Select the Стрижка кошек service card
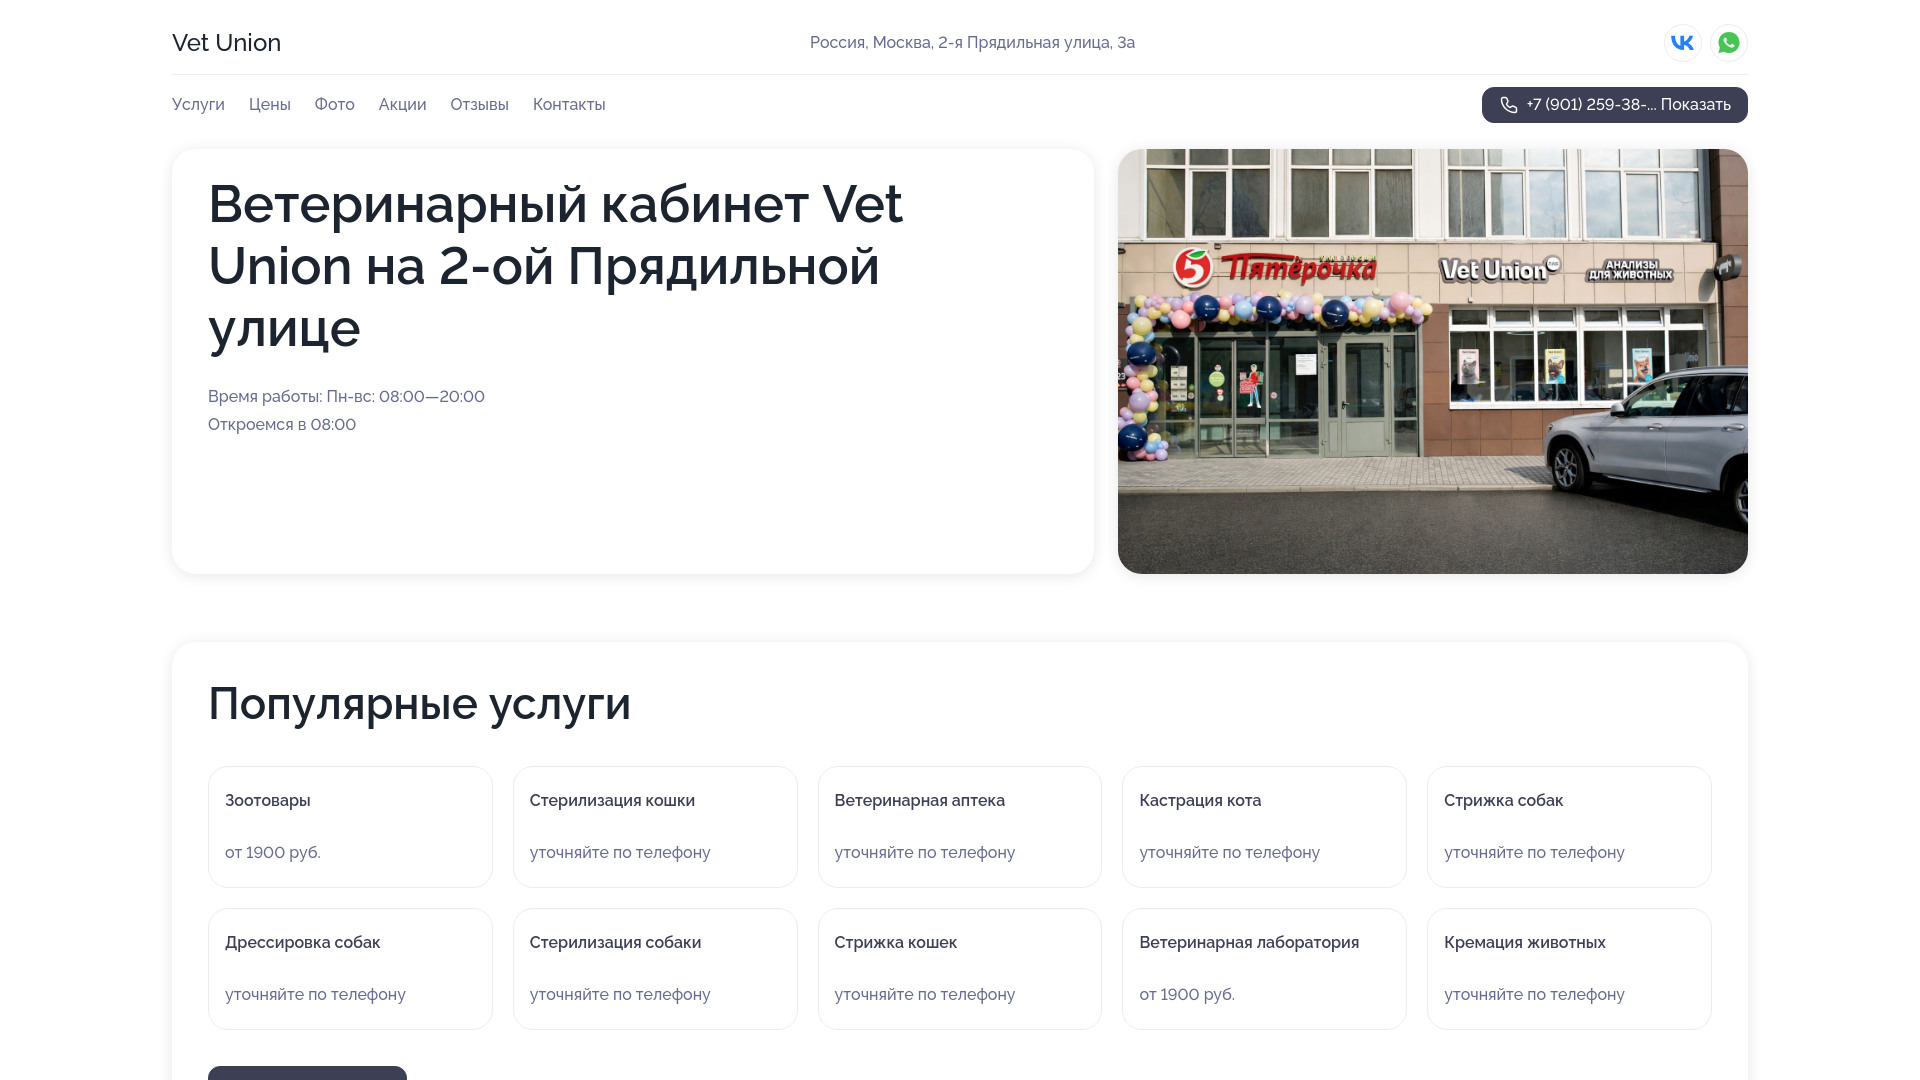Viewport: 1920px width, 1080px height. click(960, 969)
